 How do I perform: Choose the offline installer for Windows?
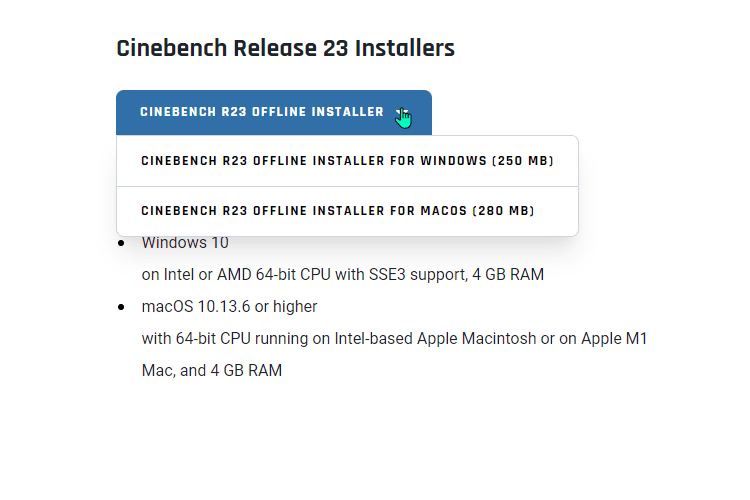347,161
